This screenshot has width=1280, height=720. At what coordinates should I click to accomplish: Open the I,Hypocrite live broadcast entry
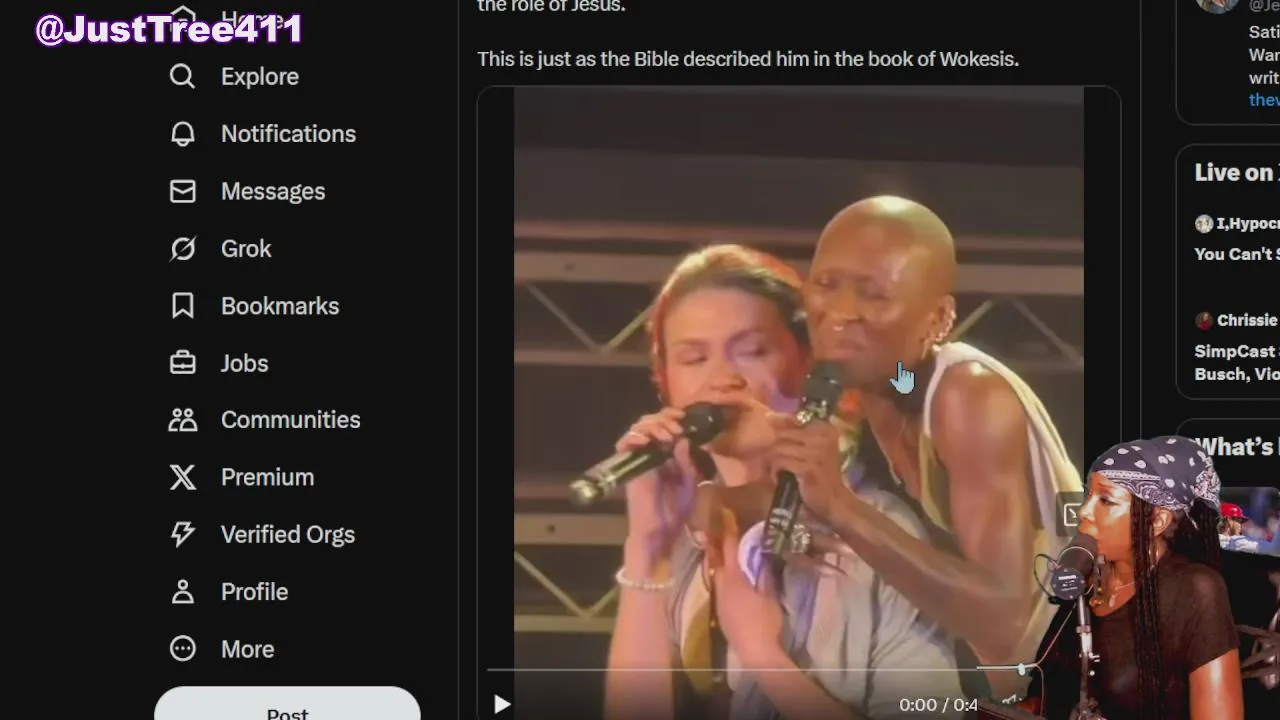[x=1236, y=238]
